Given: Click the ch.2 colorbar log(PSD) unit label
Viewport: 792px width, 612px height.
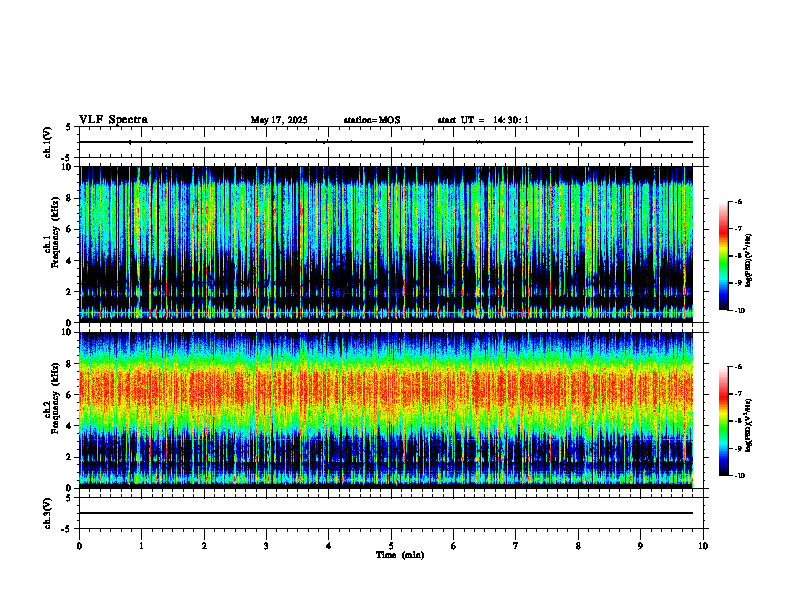Looking at the screenshot, I should [x=749, y=425].
